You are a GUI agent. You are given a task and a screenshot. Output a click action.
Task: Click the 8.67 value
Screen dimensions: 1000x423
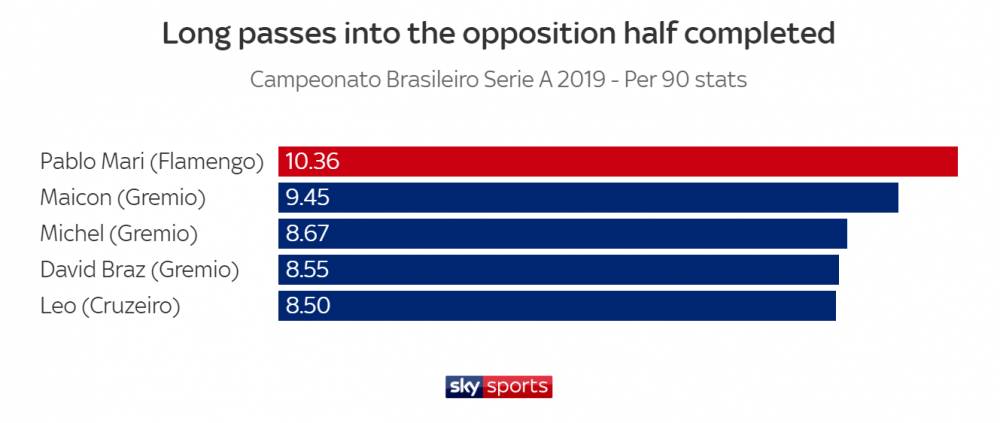click(307, 233)
